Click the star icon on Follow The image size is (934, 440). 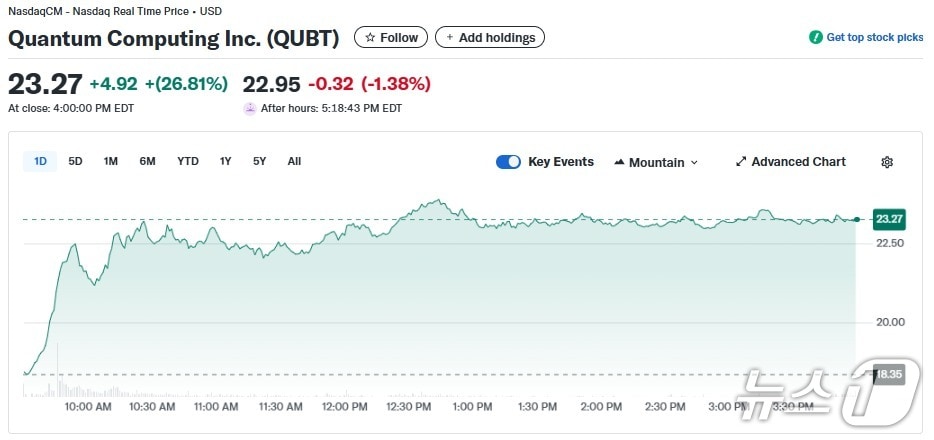click(370, 38)
